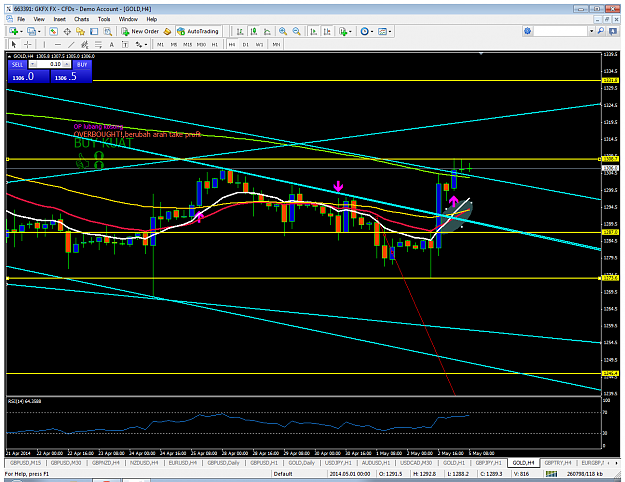The image size is (625, 482).
Task: Switch chart to bar chart mode
Action: pos(240,31)
